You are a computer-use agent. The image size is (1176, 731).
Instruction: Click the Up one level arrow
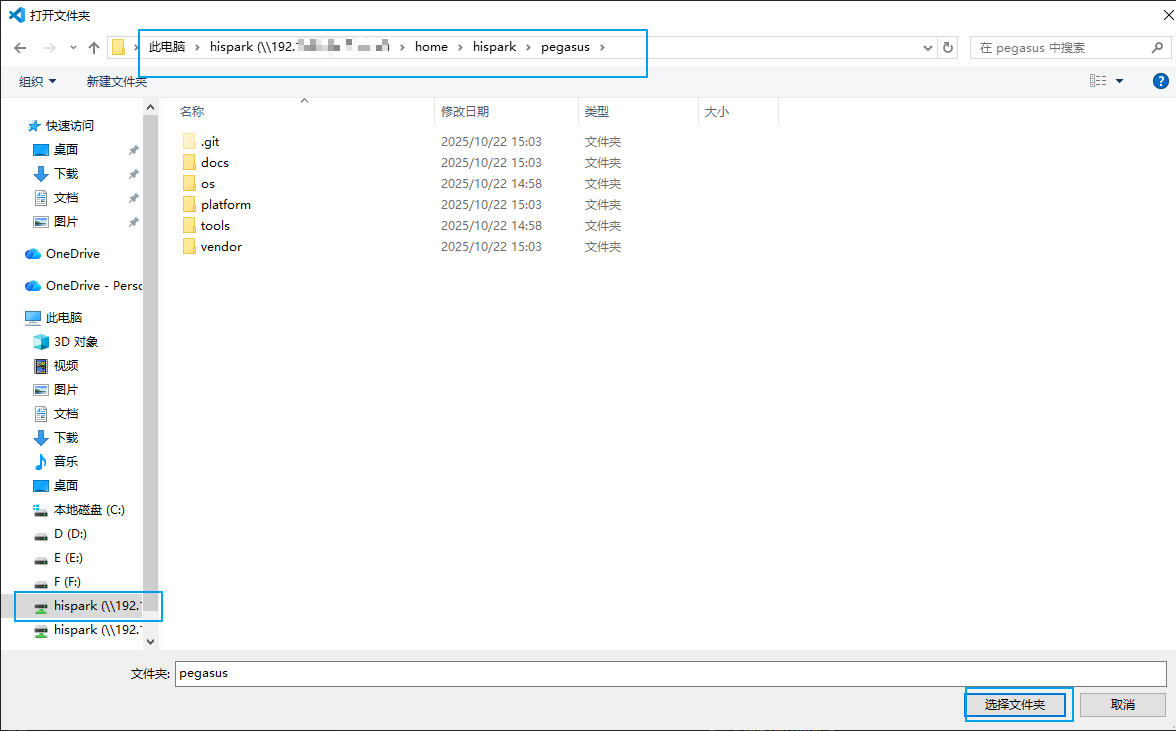(94, 48)
